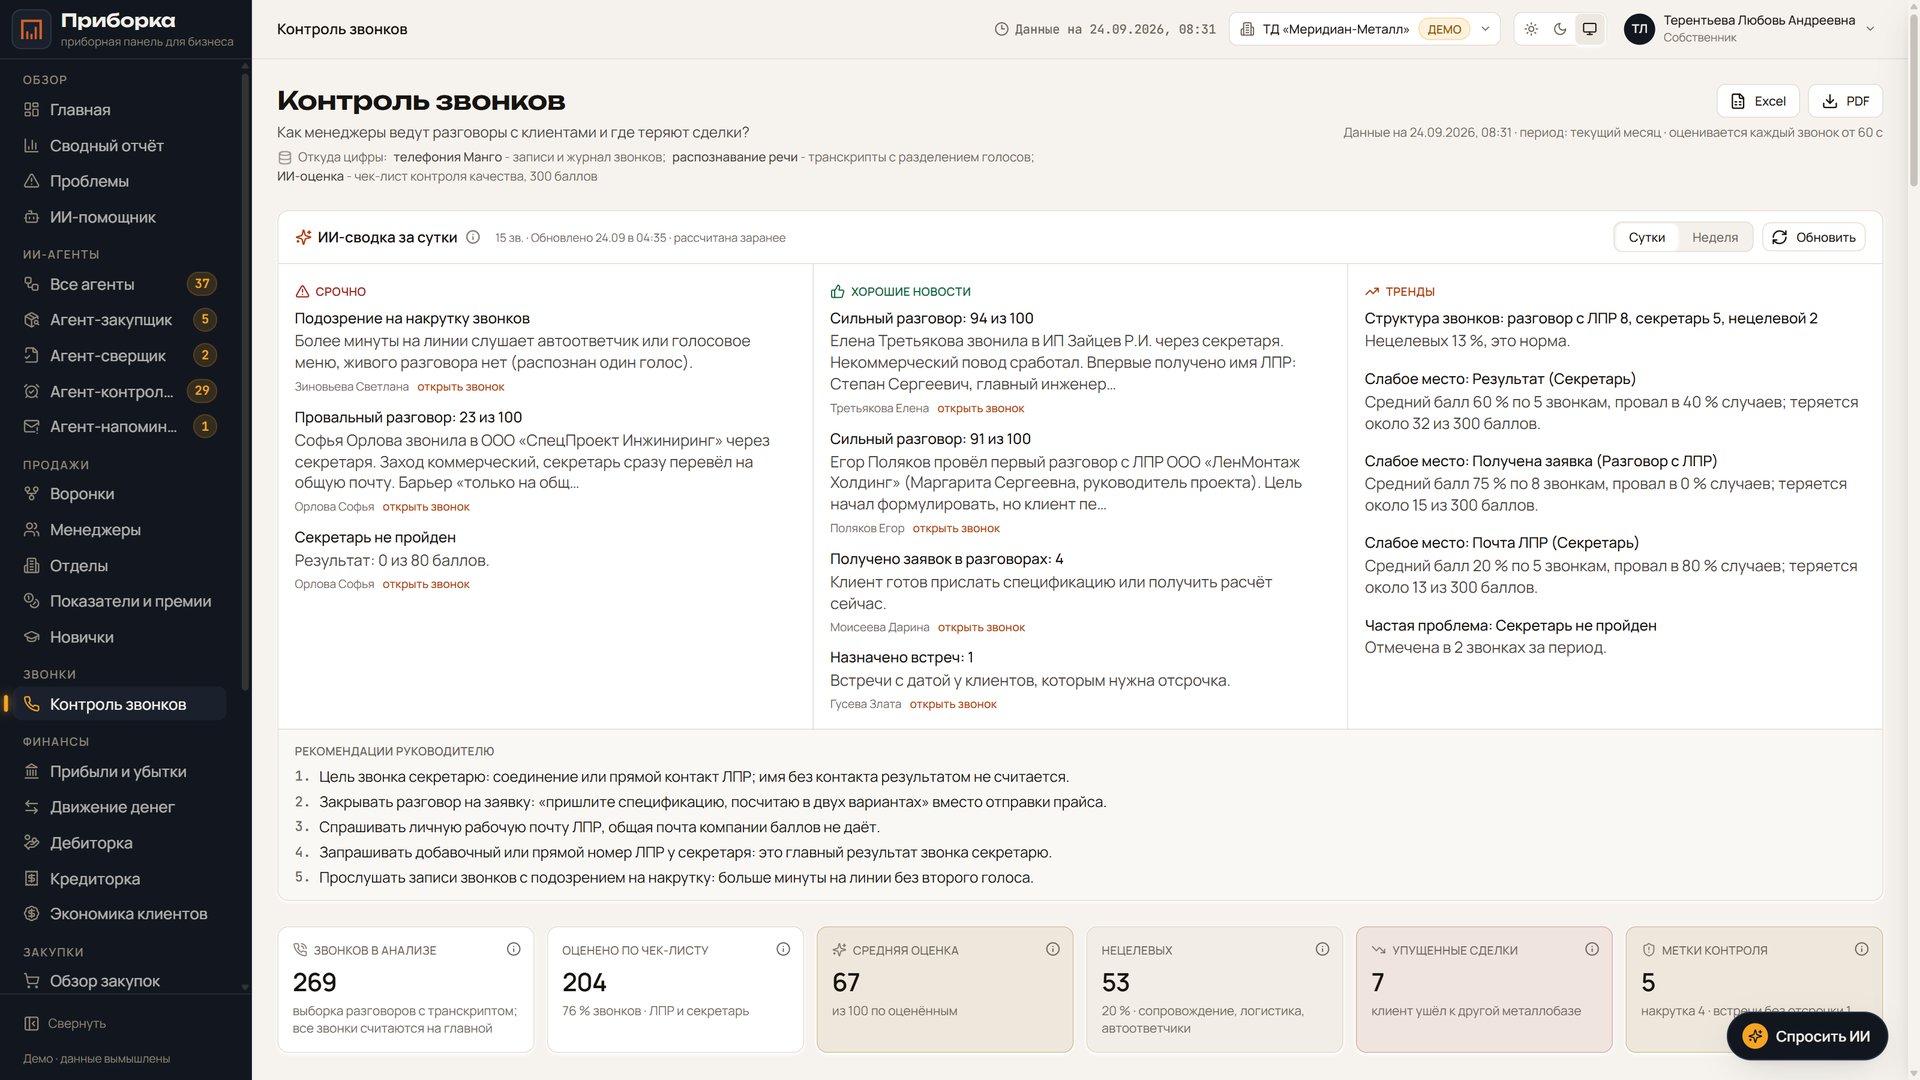The image size is (1920, 1080).
Task: Open call link for Зиновьева Светлана
Action: pos(460,387)
